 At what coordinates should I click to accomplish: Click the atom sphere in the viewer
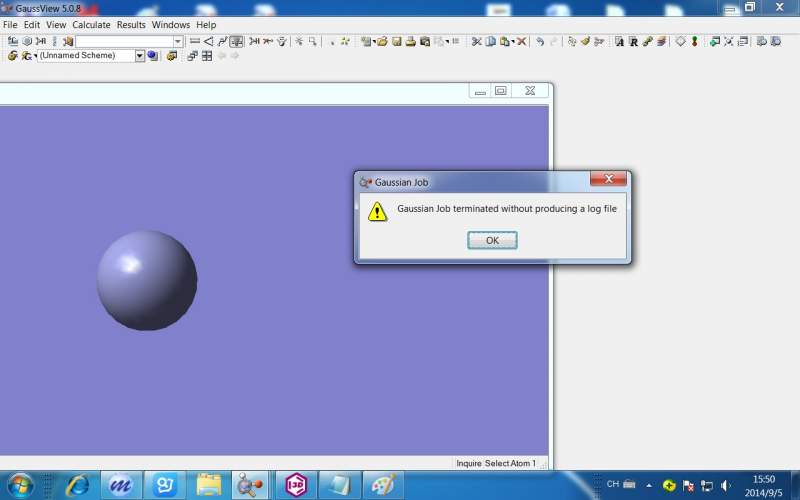[147, 280]
